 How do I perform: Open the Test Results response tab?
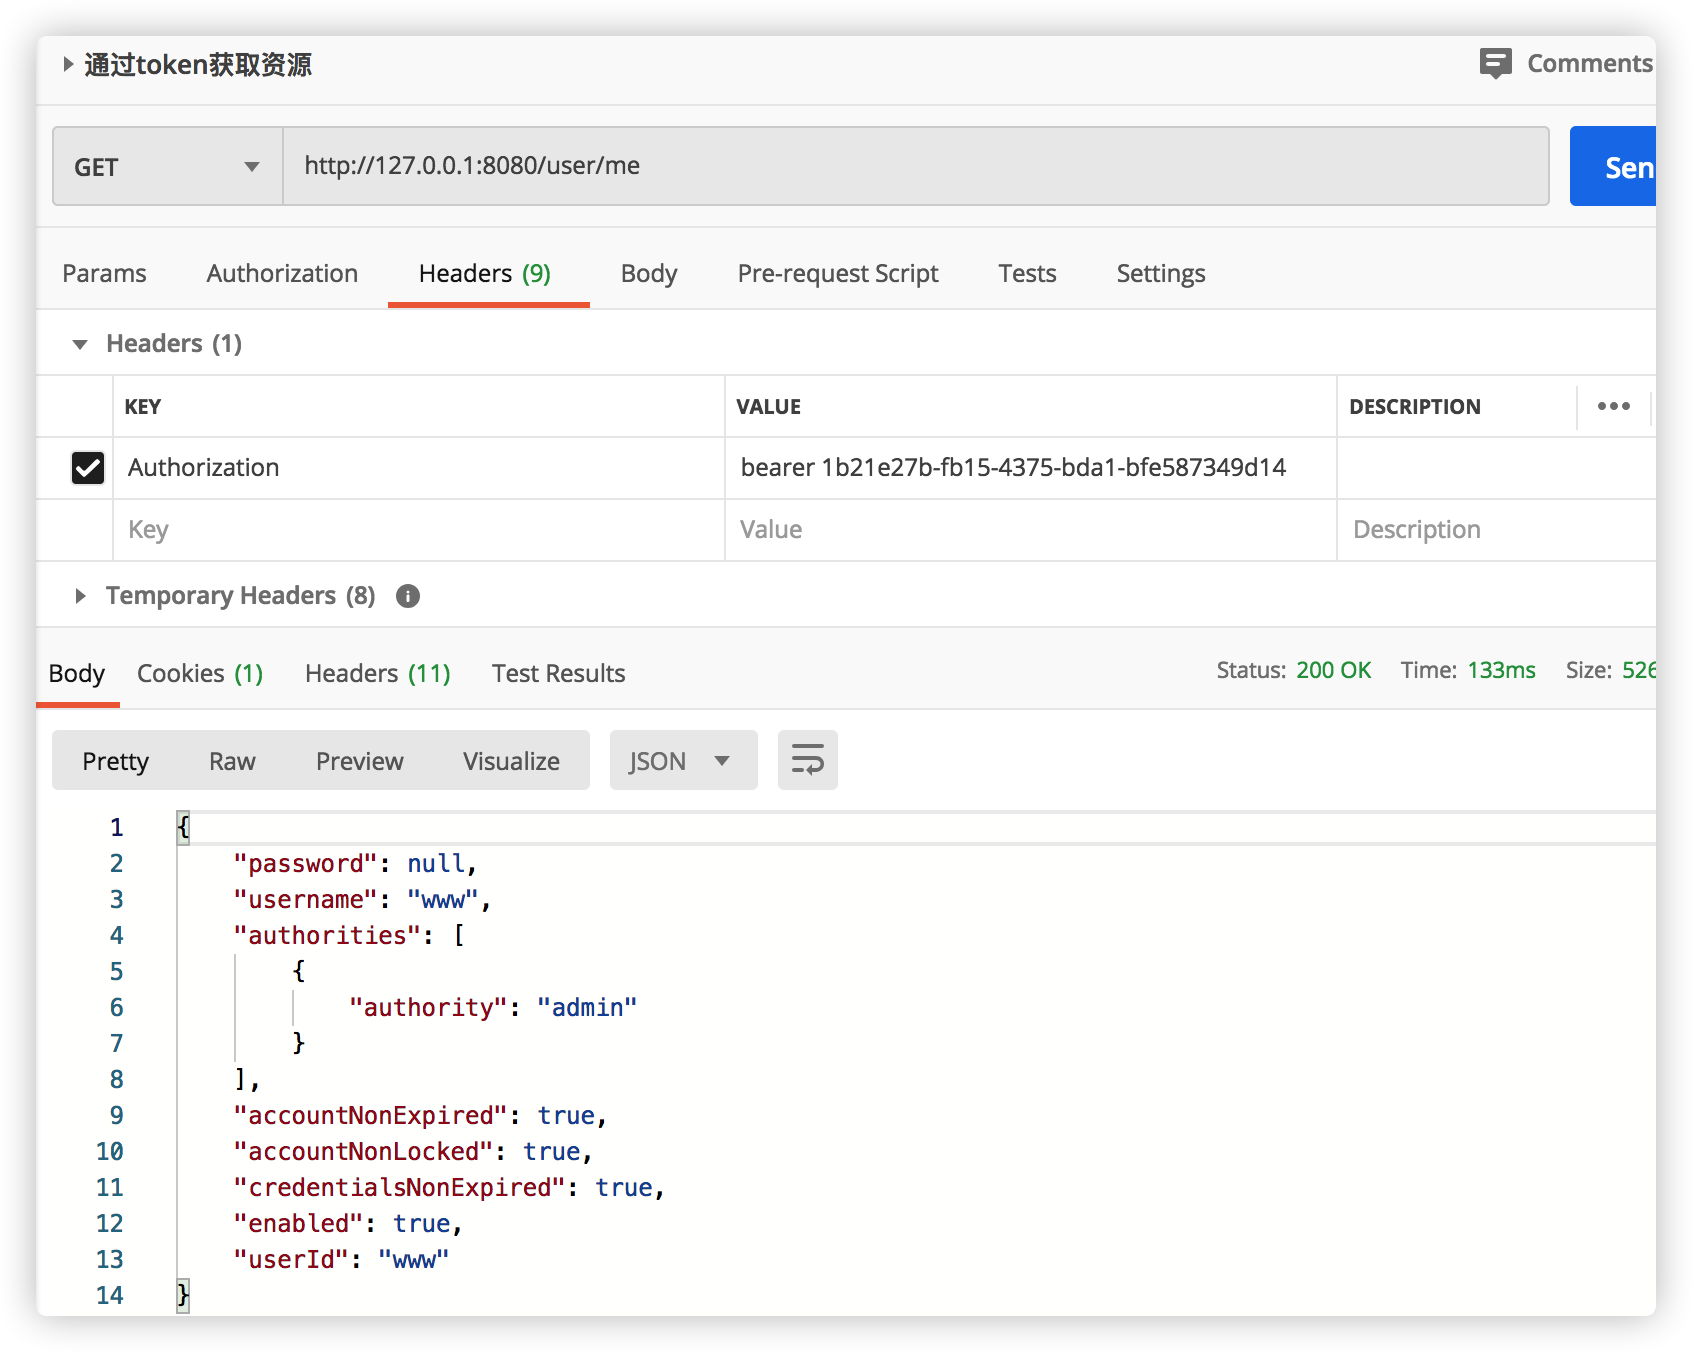coord(558,673)
